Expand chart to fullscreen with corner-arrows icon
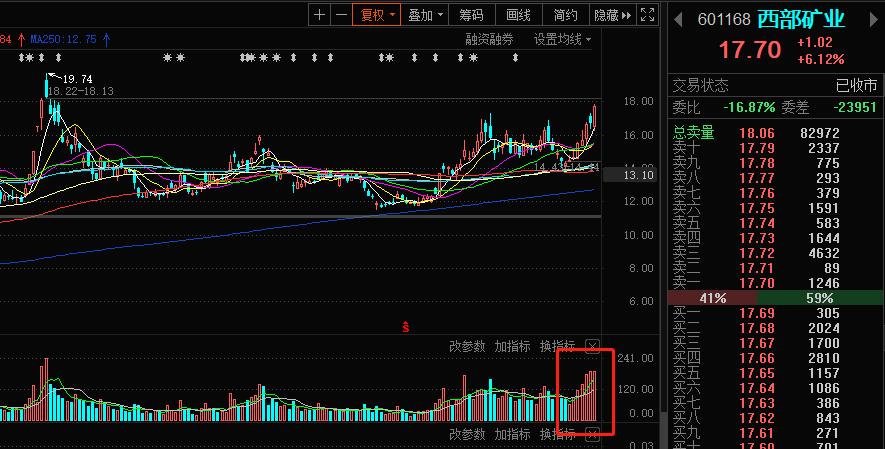885x449 pixels. pos(648,15)
